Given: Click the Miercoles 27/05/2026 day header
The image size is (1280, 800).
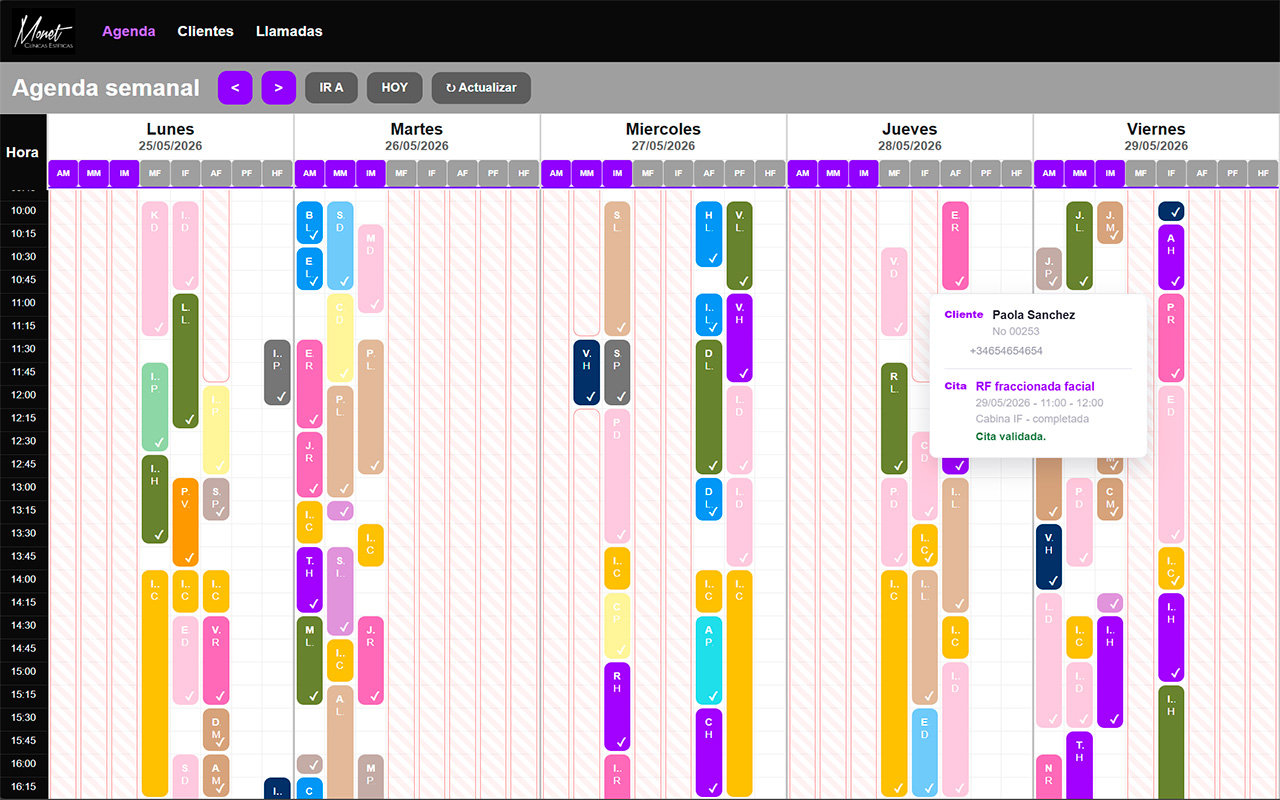Looking at the screenshot, I should point(663,137).
